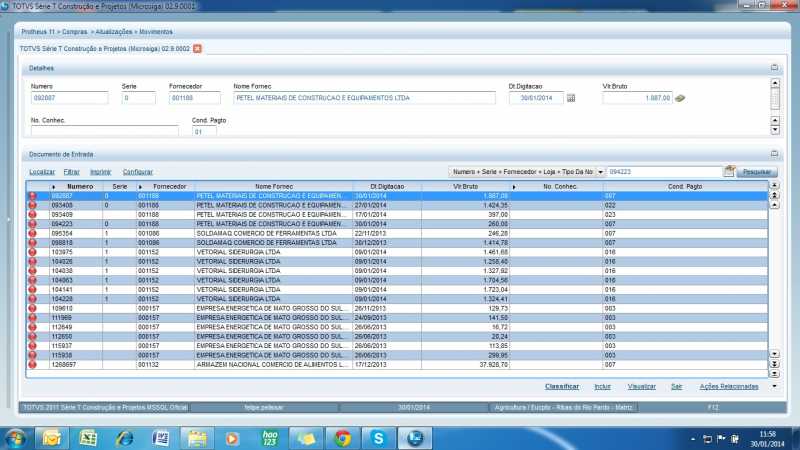Click the arrow left of the Numero column header
The height and width of the screenshot is (450, 800).
[x=54, y=187]
